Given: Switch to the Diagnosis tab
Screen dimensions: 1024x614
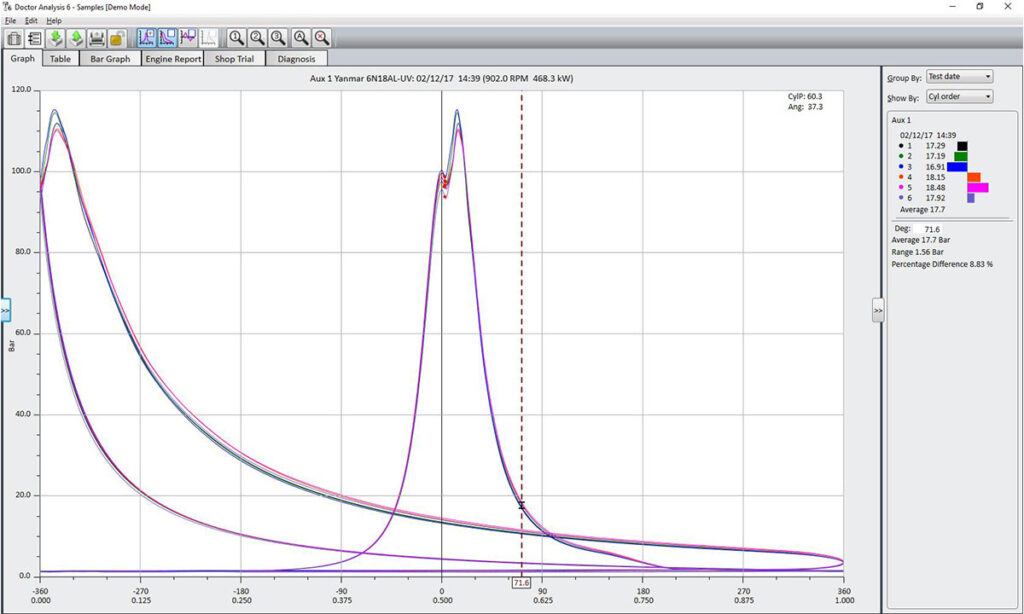Looking at the screenshot, I should (x=296, y=58).
